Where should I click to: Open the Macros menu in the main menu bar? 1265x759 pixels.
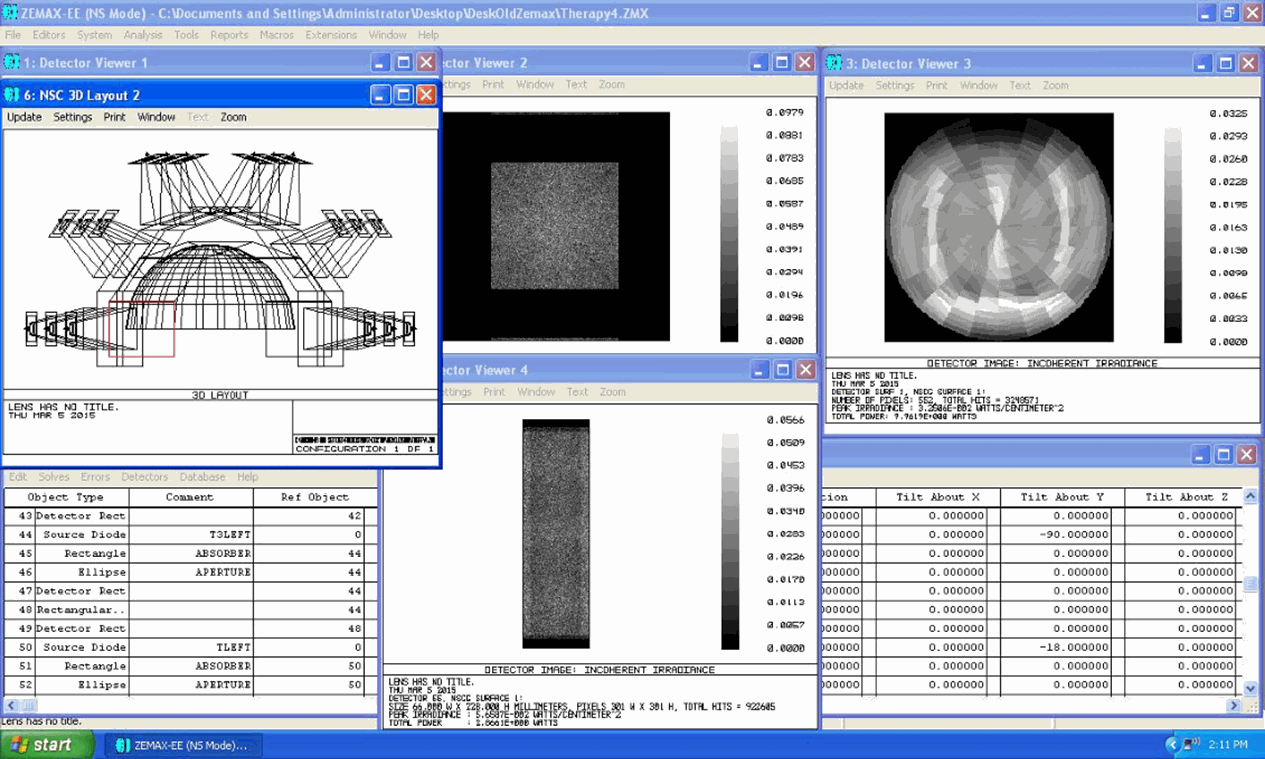(x=276, y=34)
